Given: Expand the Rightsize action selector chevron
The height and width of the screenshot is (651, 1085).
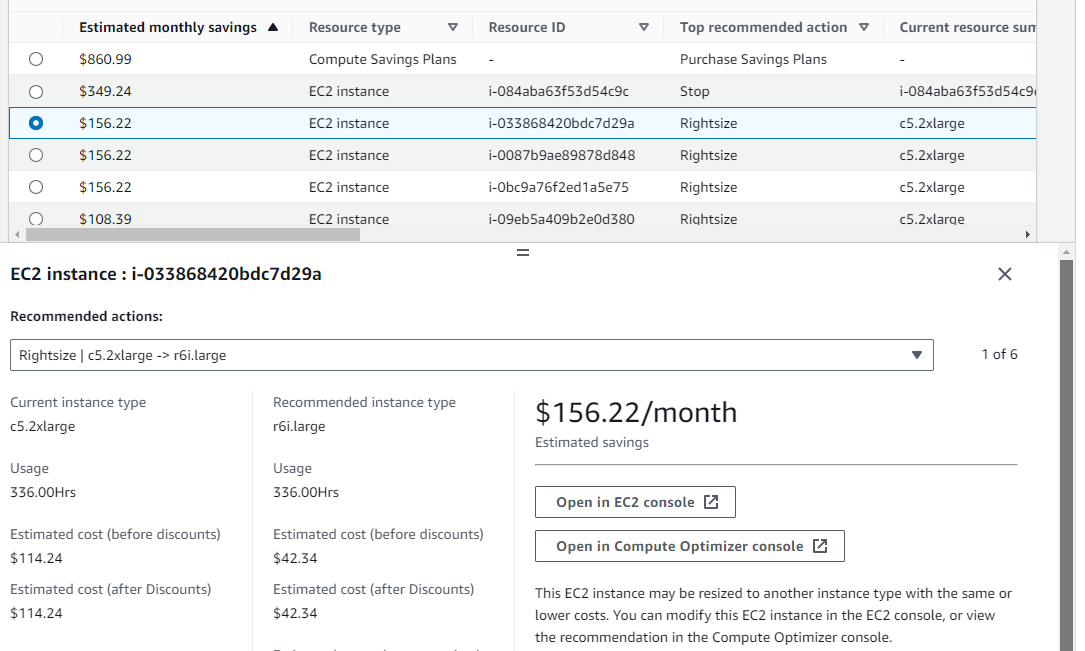Looking at the screenshot, I should tap(916, 354).
